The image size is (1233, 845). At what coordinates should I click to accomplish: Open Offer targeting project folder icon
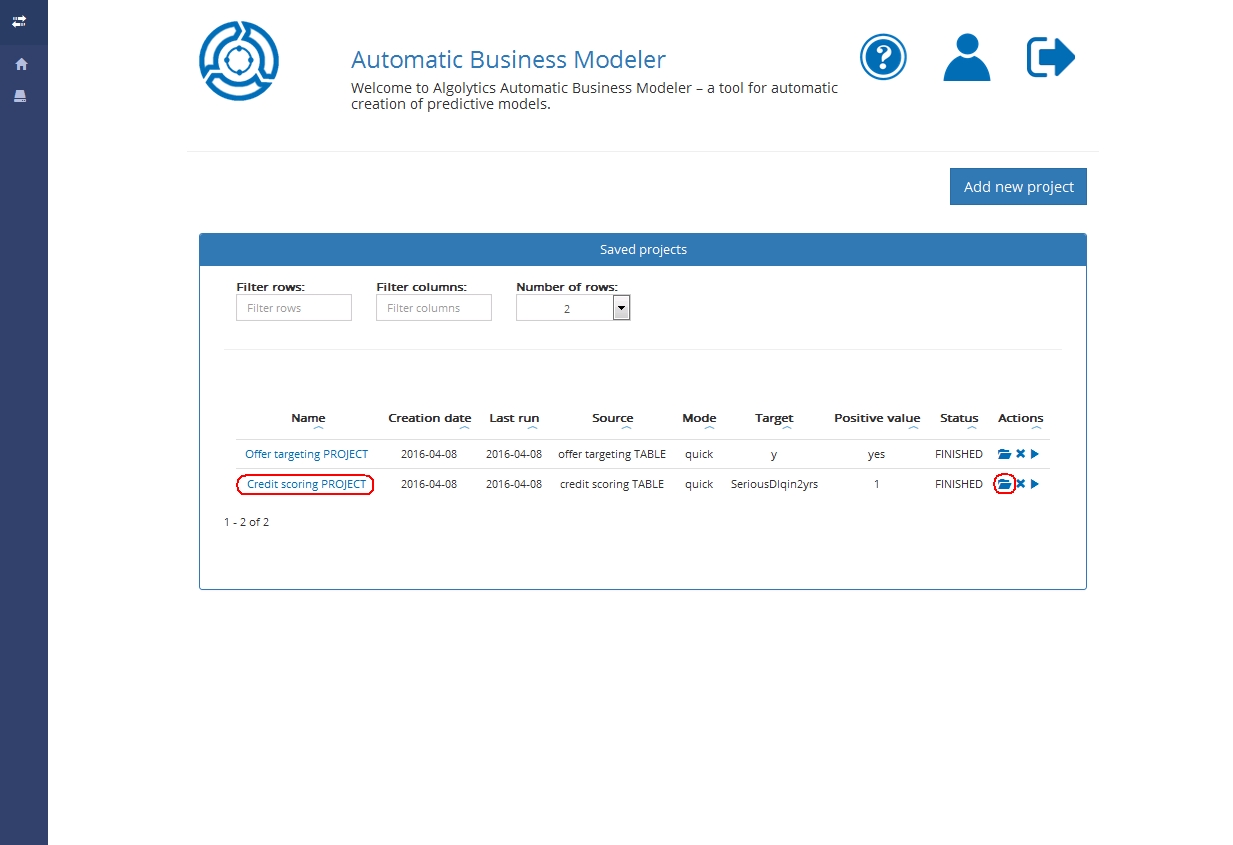[1004, 454]
